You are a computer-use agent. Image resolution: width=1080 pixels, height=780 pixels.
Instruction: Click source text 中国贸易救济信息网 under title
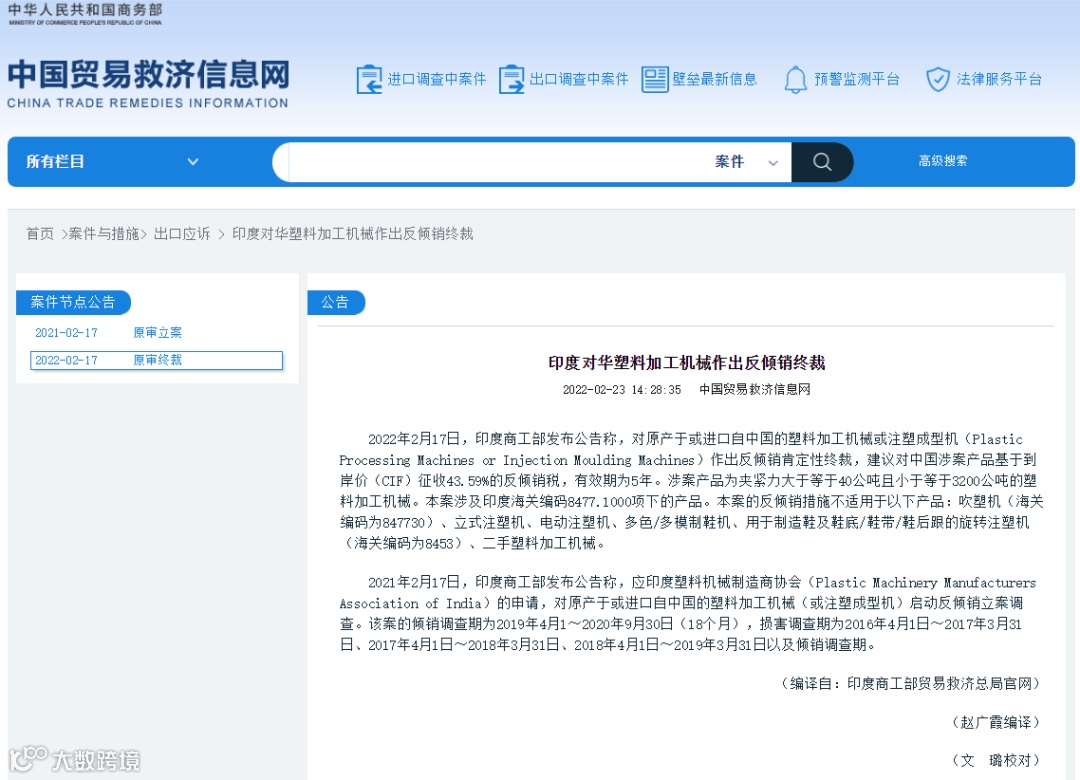(755, 389)
